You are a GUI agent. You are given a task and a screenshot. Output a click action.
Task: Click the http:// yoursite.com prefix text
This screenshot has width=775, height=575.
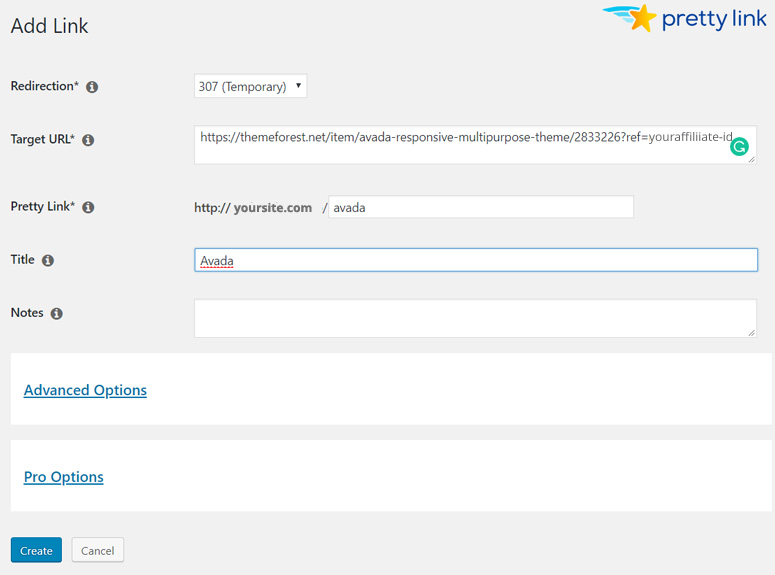pyautogui.click(x=253, y=208)
